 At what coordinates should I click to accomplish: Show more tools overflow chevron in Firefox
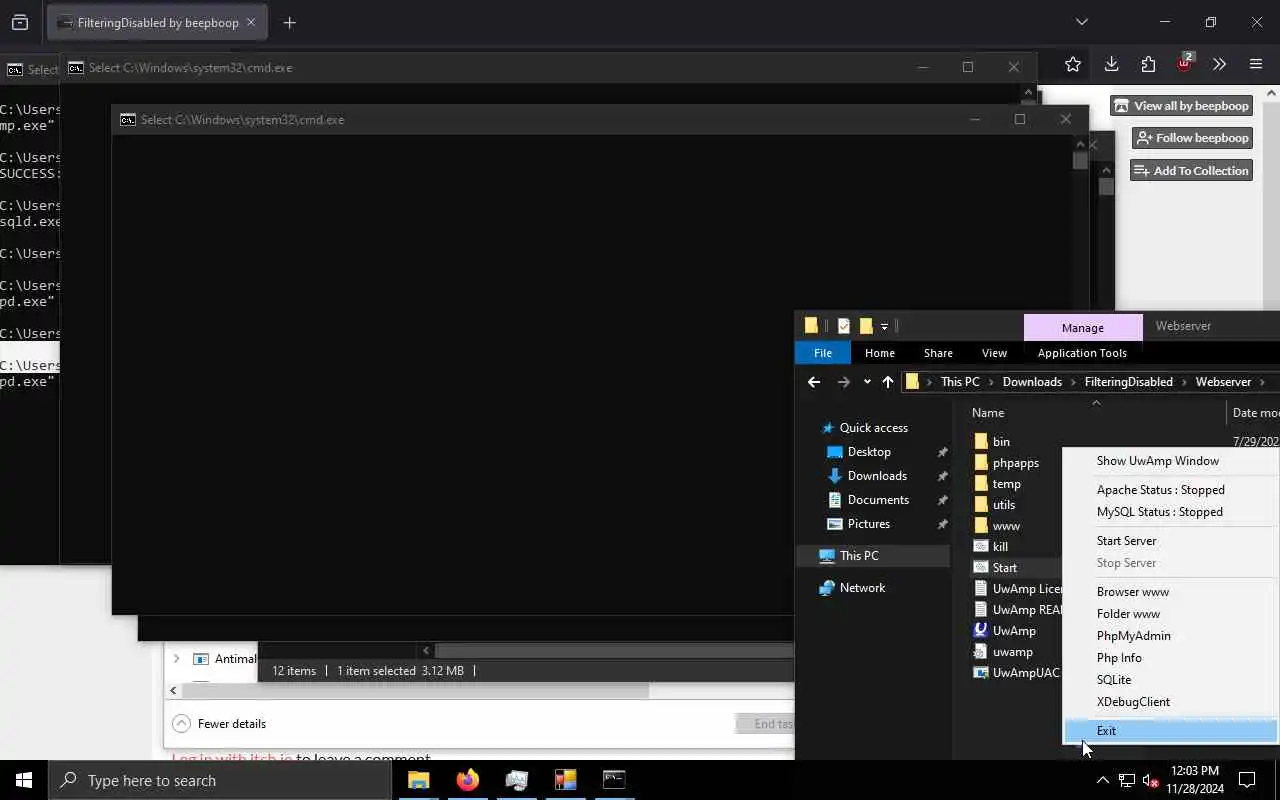point(1219,64)
